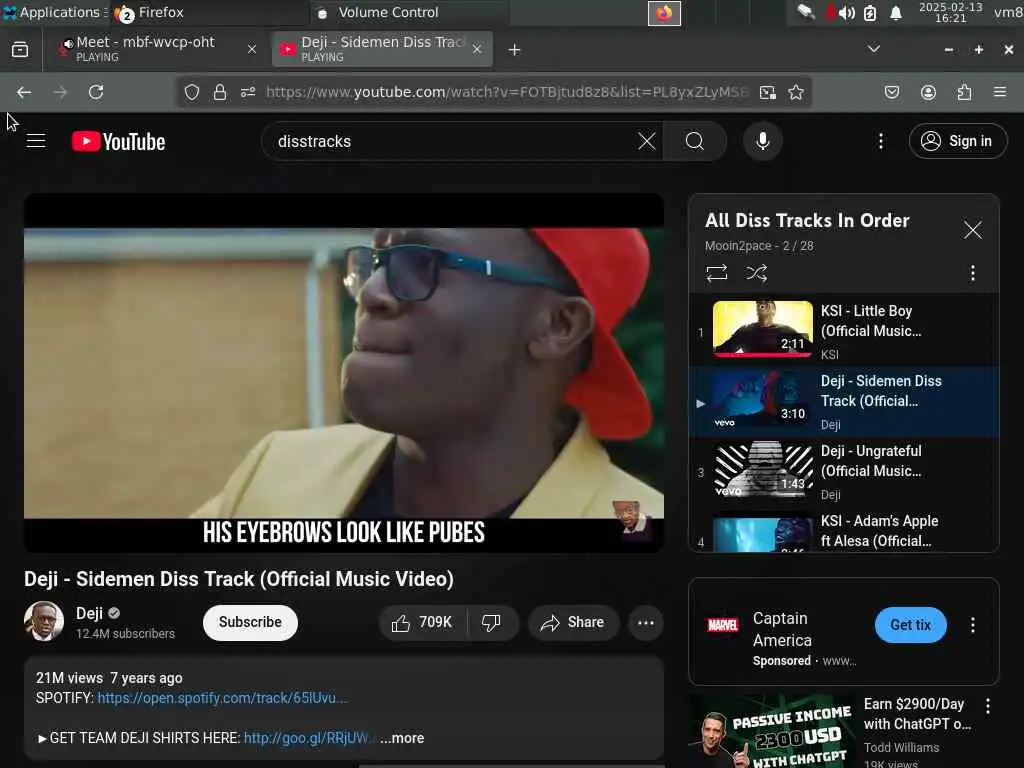The width and height of the screenshot is (1024, 768).
Task: Open notifications bell in system tray
Action: pos(896,13)
